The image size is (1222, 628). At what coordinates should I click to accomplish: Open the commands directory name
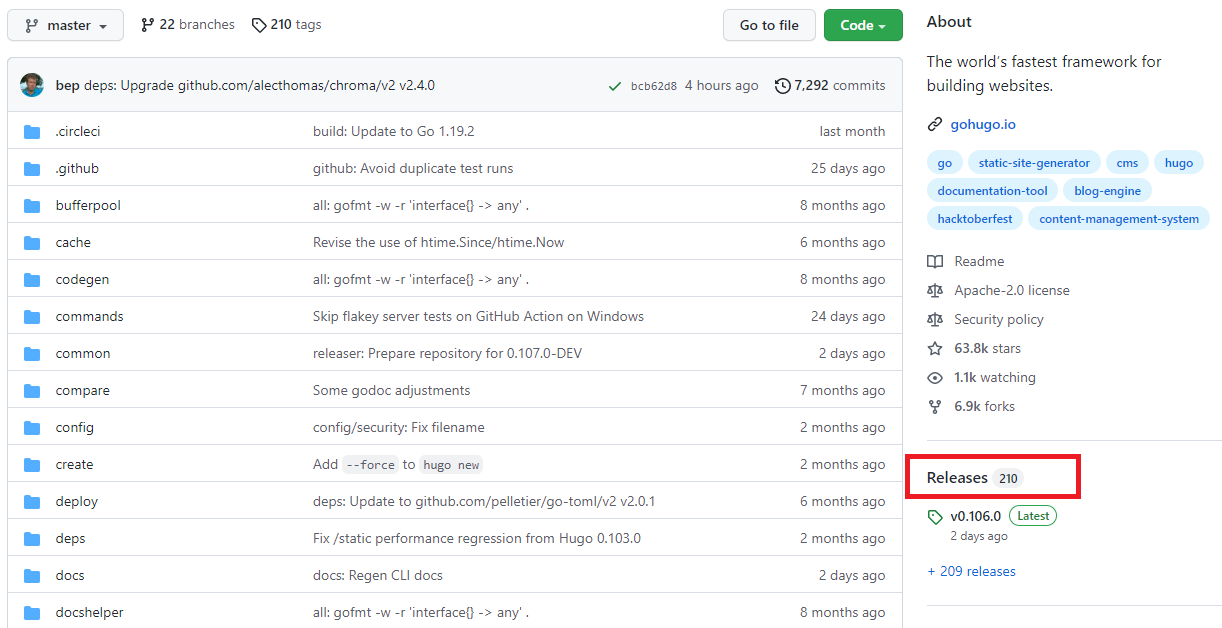tap(90, 316)
